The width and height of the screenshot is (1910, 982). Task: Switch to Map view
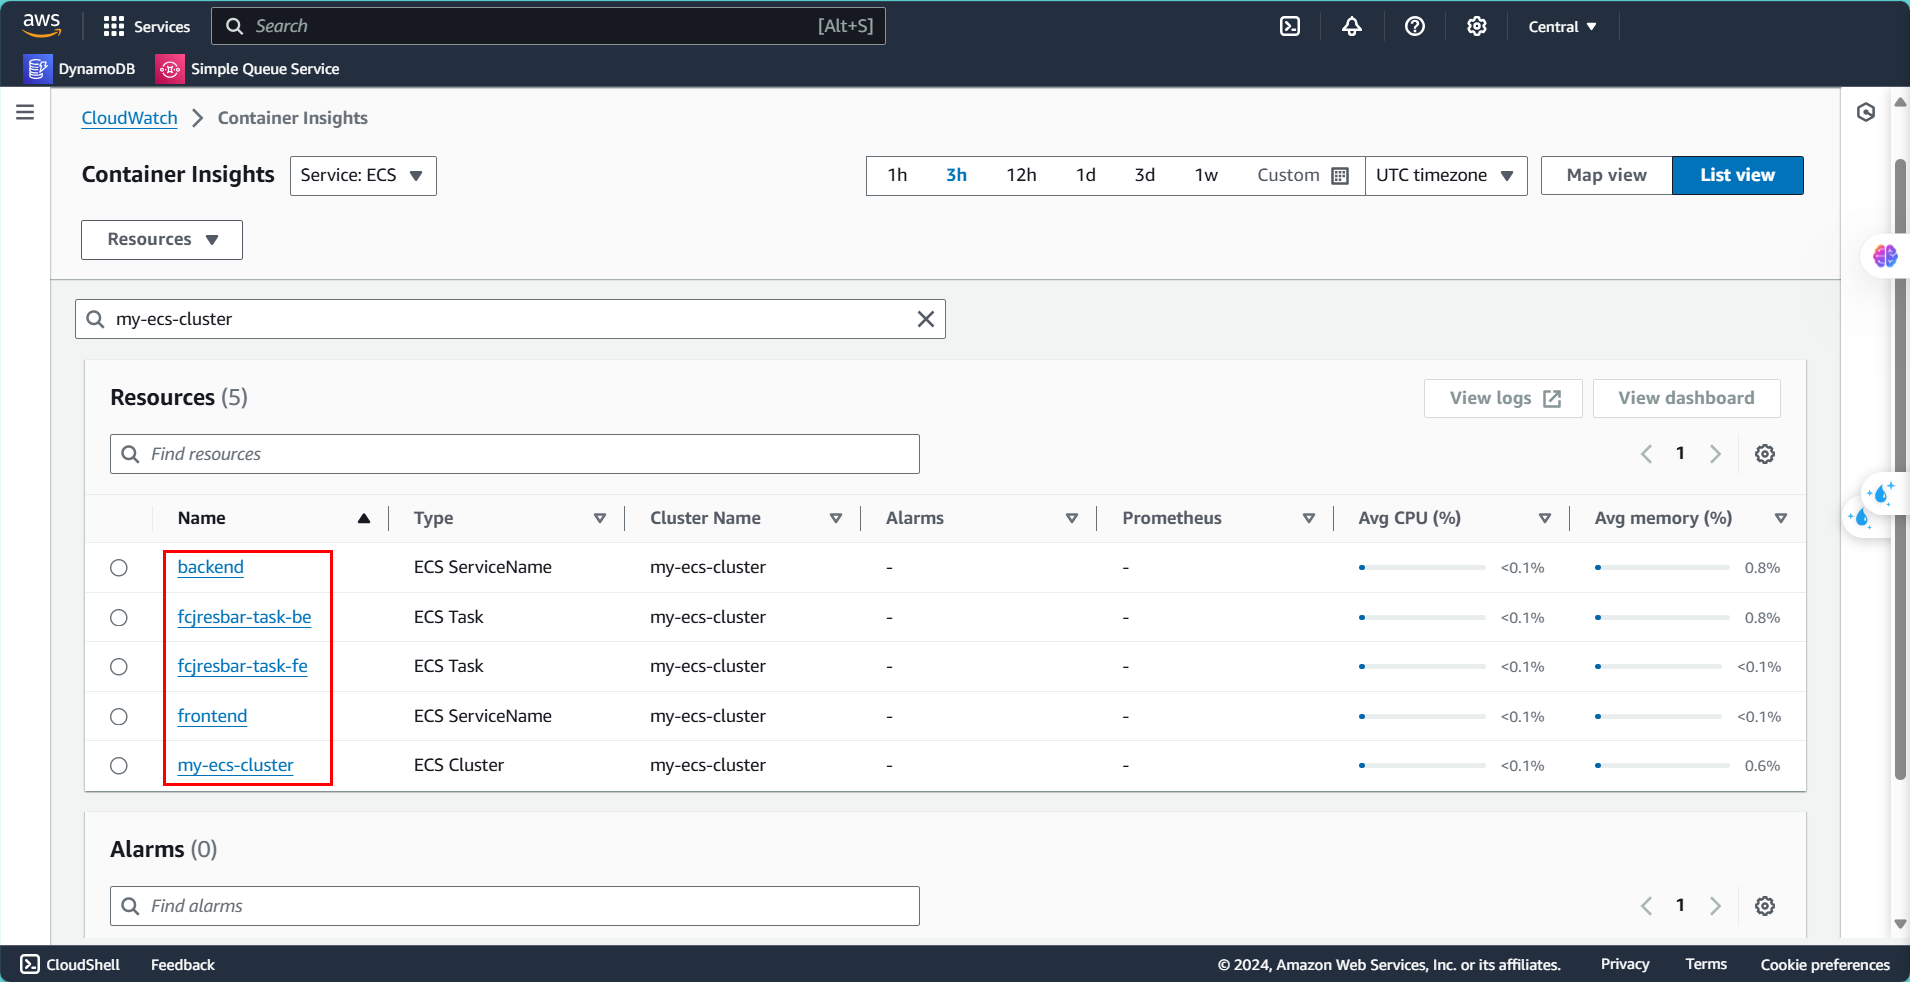pyautogui.click(x=1607, y=175)
